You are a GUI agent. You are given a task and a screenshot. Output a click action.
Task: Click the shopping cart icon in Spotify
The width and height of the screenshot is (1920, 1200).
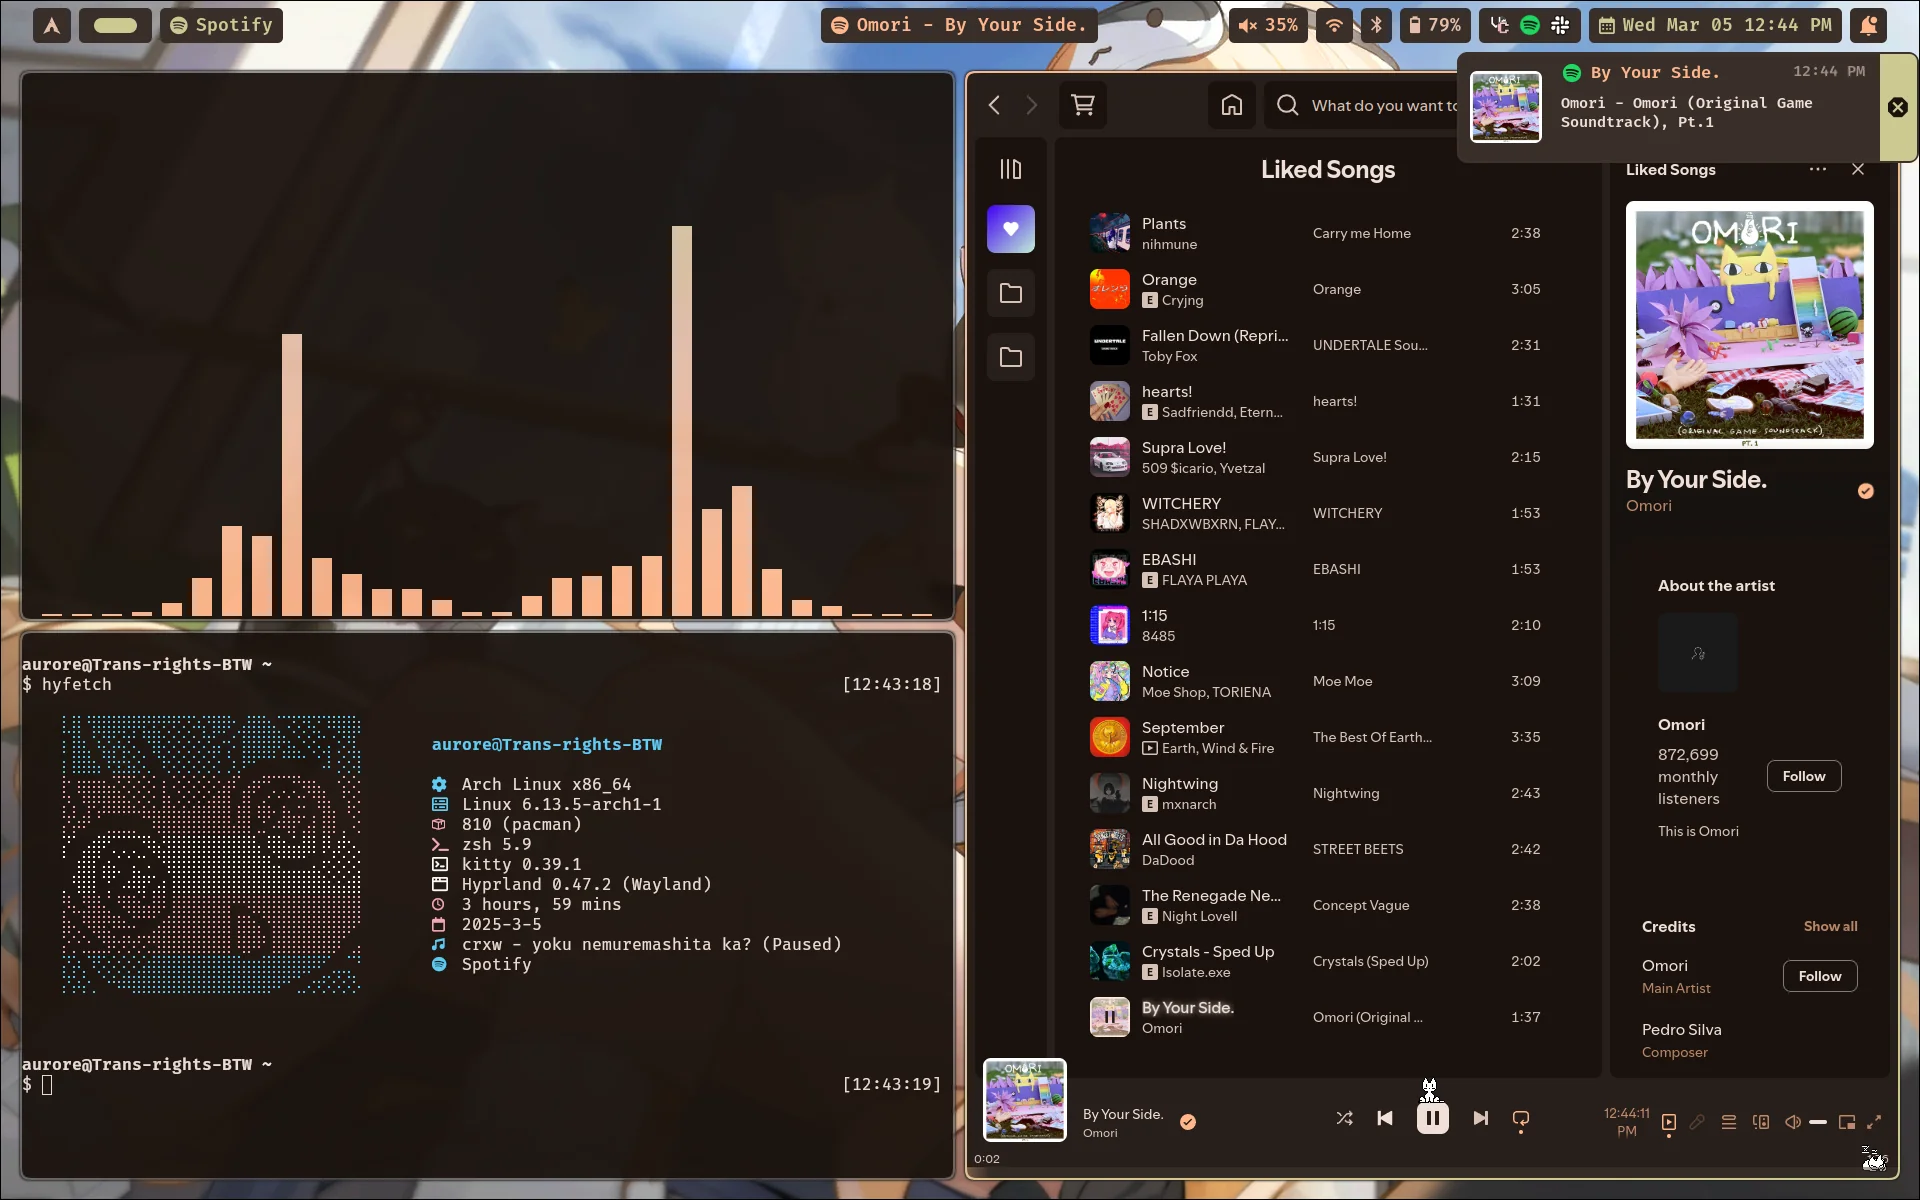click(1082, 105)
